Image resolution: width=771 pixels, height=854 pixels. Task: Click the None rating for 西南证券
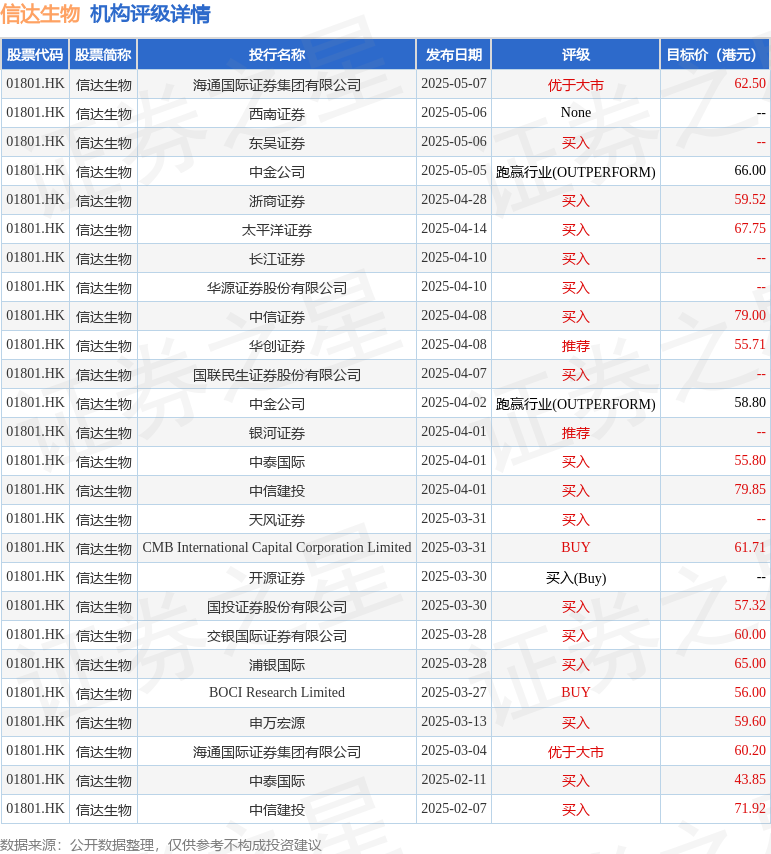tap(576, 113)
